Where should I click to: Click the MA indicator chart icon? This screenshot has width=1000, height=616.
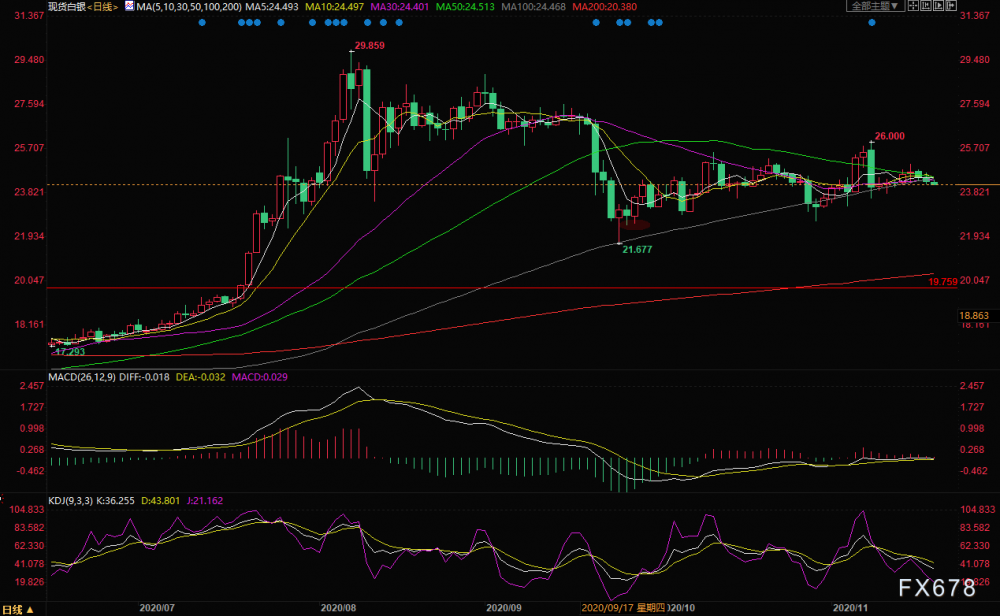coord(129,6)
